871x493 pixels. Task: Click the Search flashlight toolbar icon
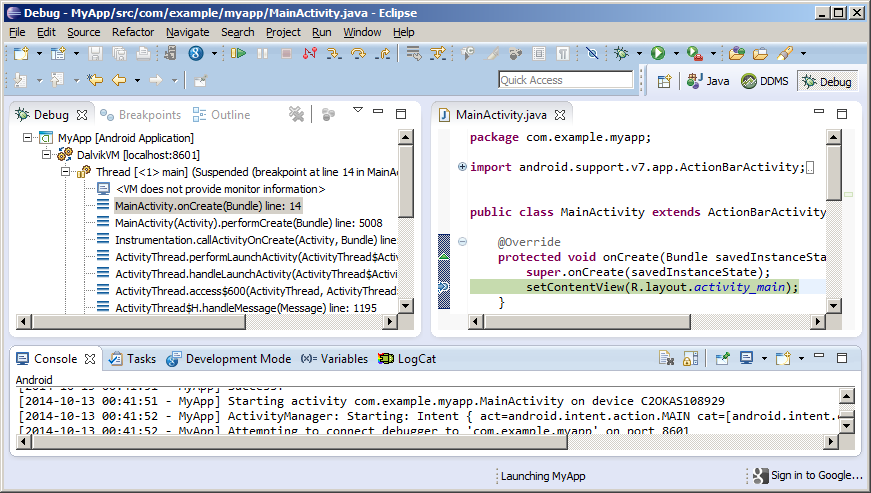(785, 53)
